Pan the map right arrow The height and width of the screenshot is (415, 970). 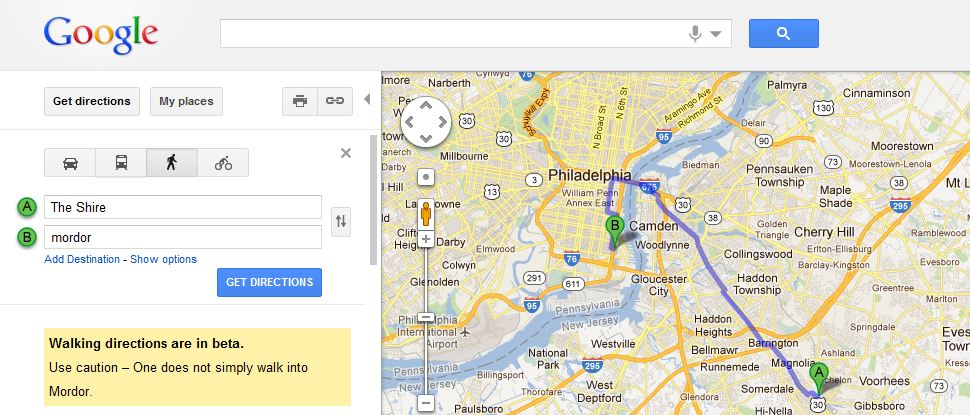pos(442,122)
